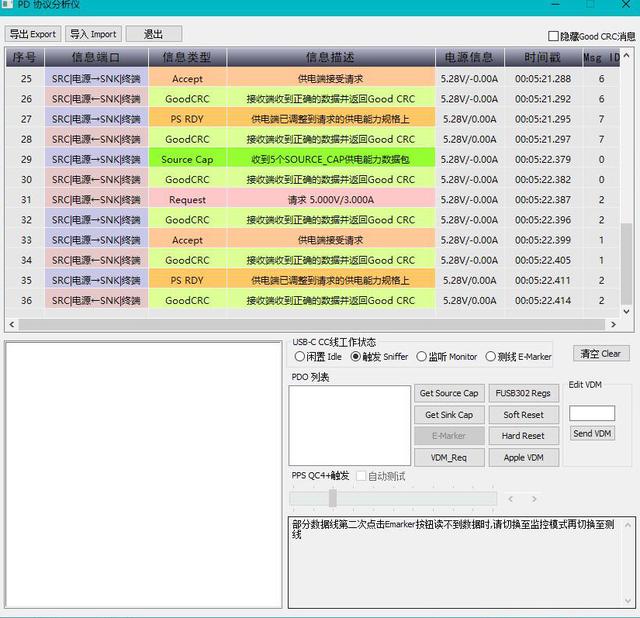Click the 退出 exit button
This screenshot has height=618, width=640.
click(x=154, y=34)
